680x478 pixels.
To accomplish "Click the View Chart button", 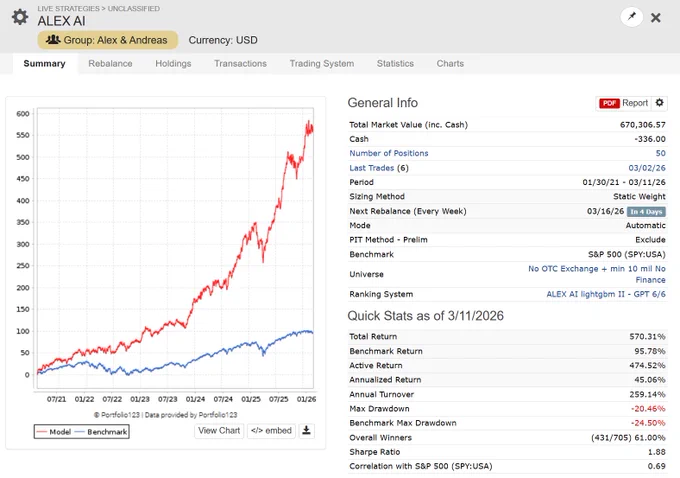I will [219, 431].
